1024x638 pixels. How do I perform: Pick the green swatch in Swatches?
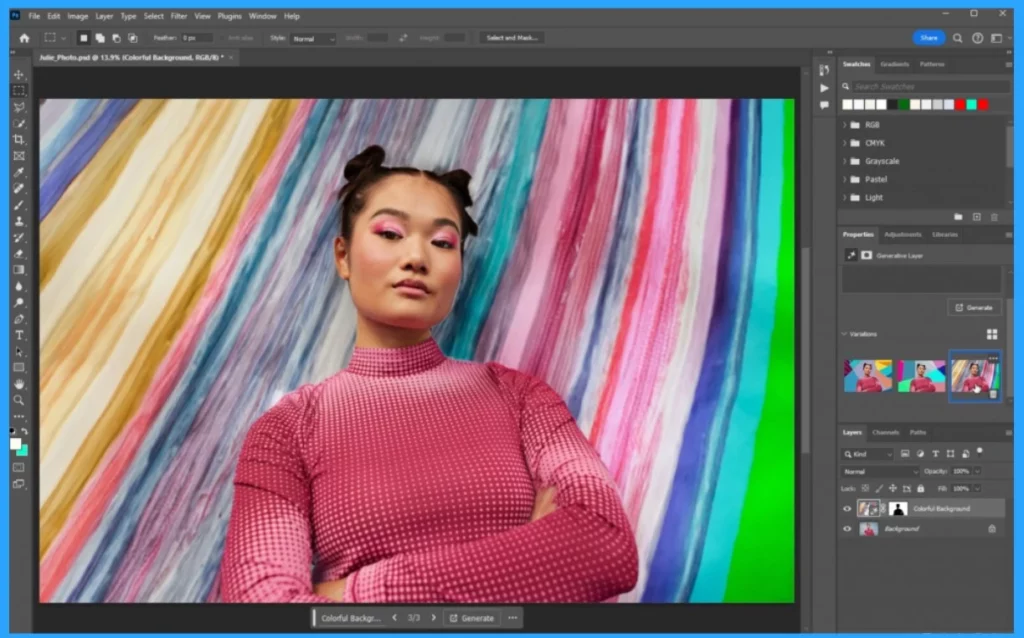tap(904, 104)
